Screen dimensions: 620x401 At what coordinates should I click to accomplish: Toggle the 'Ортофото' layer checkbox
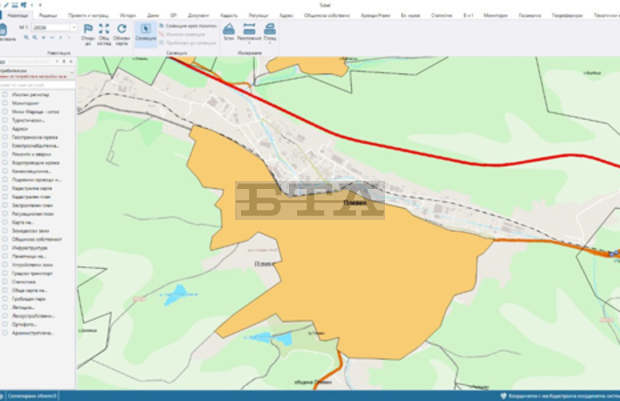pos(5,323)
